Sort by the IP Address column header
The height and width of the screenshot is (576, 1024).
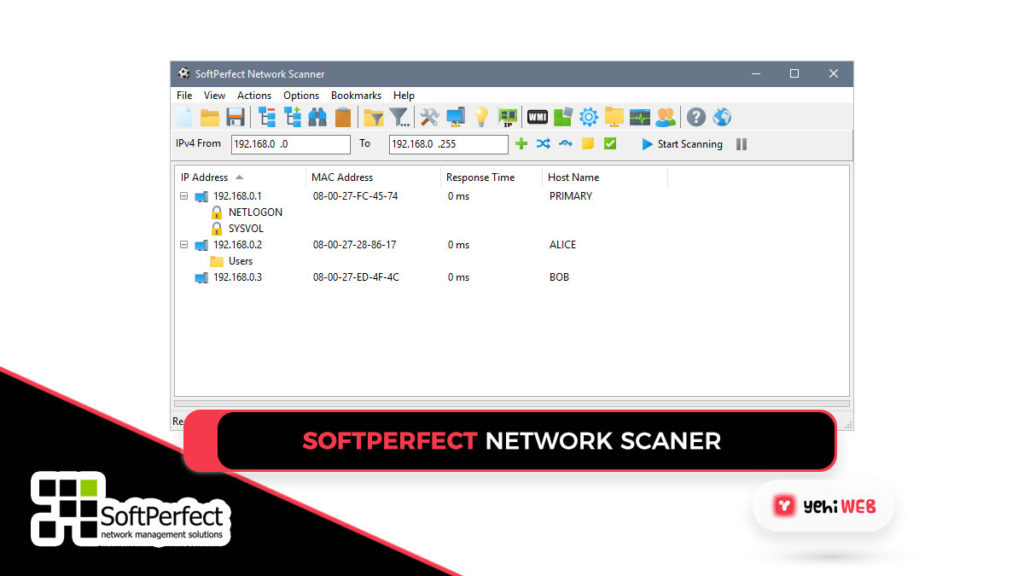click(205, 177)
